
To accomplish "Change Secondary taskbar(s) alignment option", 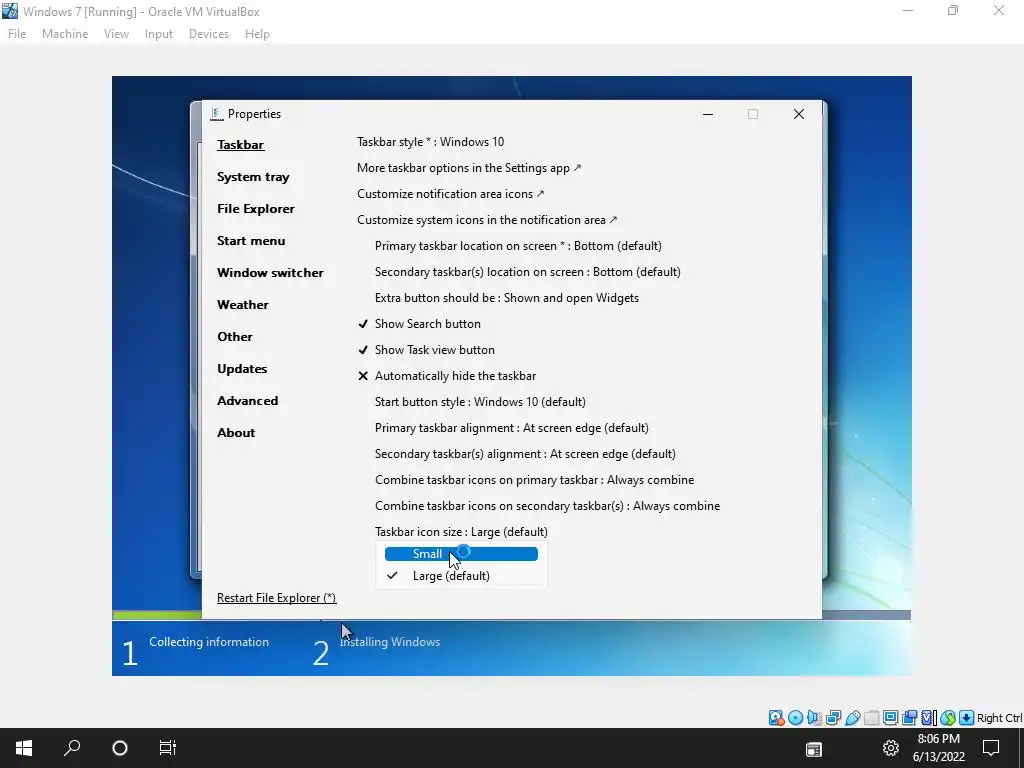I will tap(525, 454).
